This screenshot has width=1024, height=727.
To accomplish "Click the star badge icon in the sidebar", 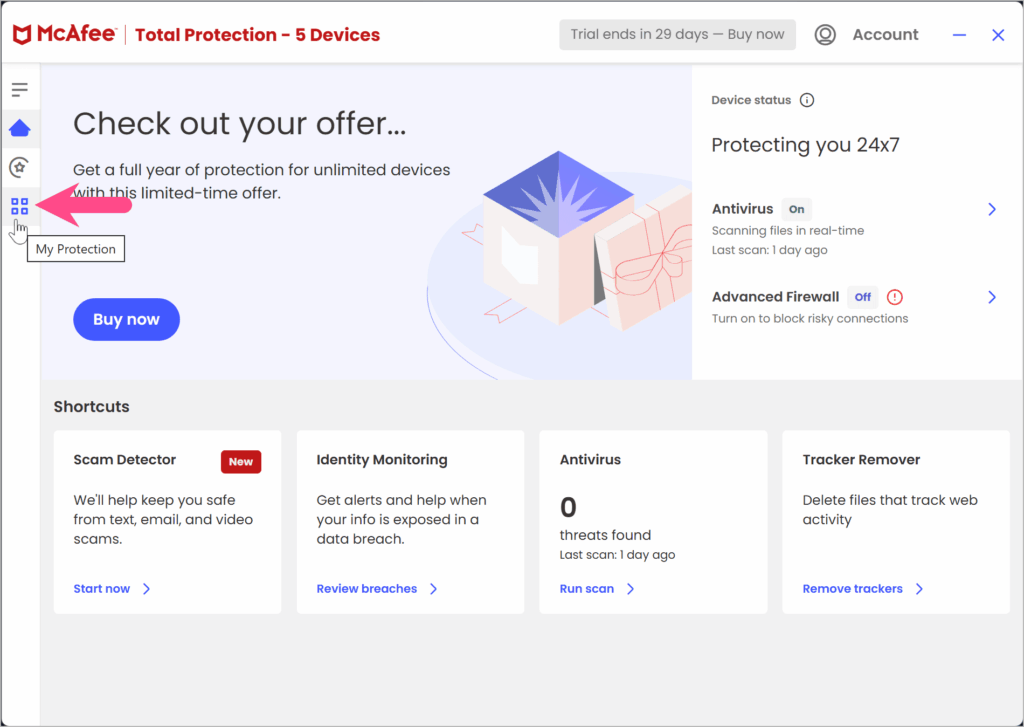I will point(21,167).
